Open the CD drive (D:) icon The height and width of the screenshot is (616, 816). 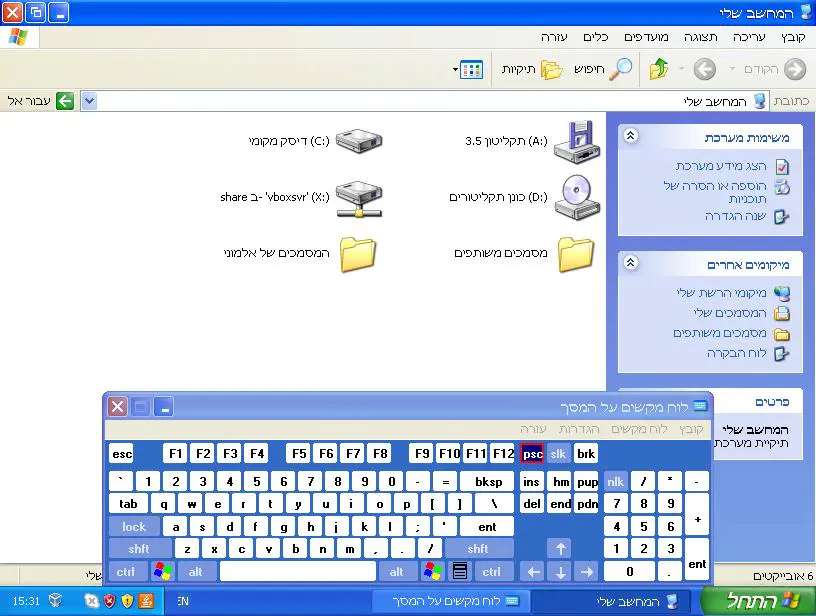[x=576, y=197]
